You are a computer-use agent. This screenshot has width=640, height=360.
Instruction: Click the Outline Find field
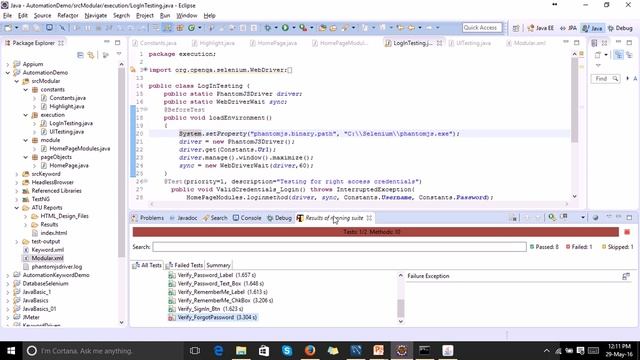point(605,78)
